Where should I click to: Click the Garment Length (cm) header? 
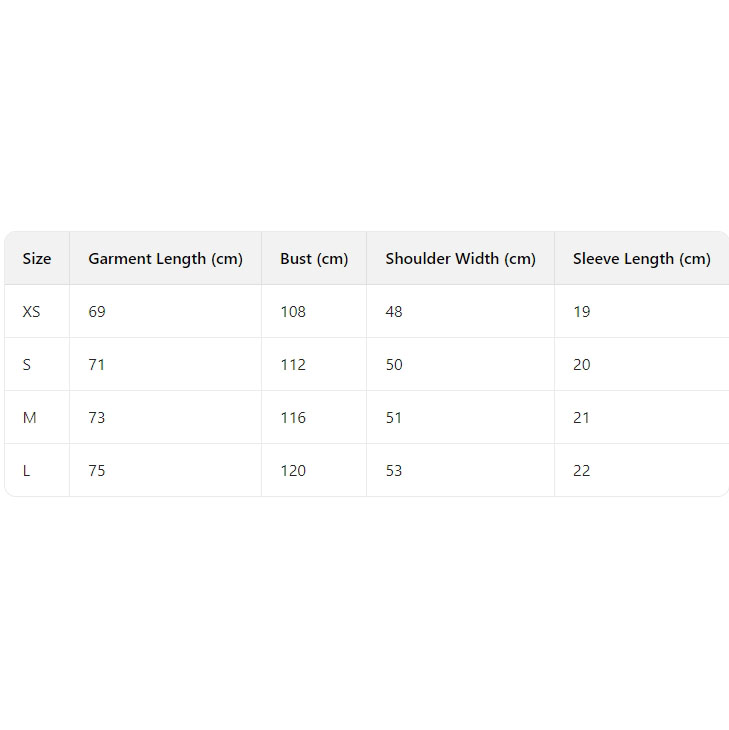pos(165,259)
